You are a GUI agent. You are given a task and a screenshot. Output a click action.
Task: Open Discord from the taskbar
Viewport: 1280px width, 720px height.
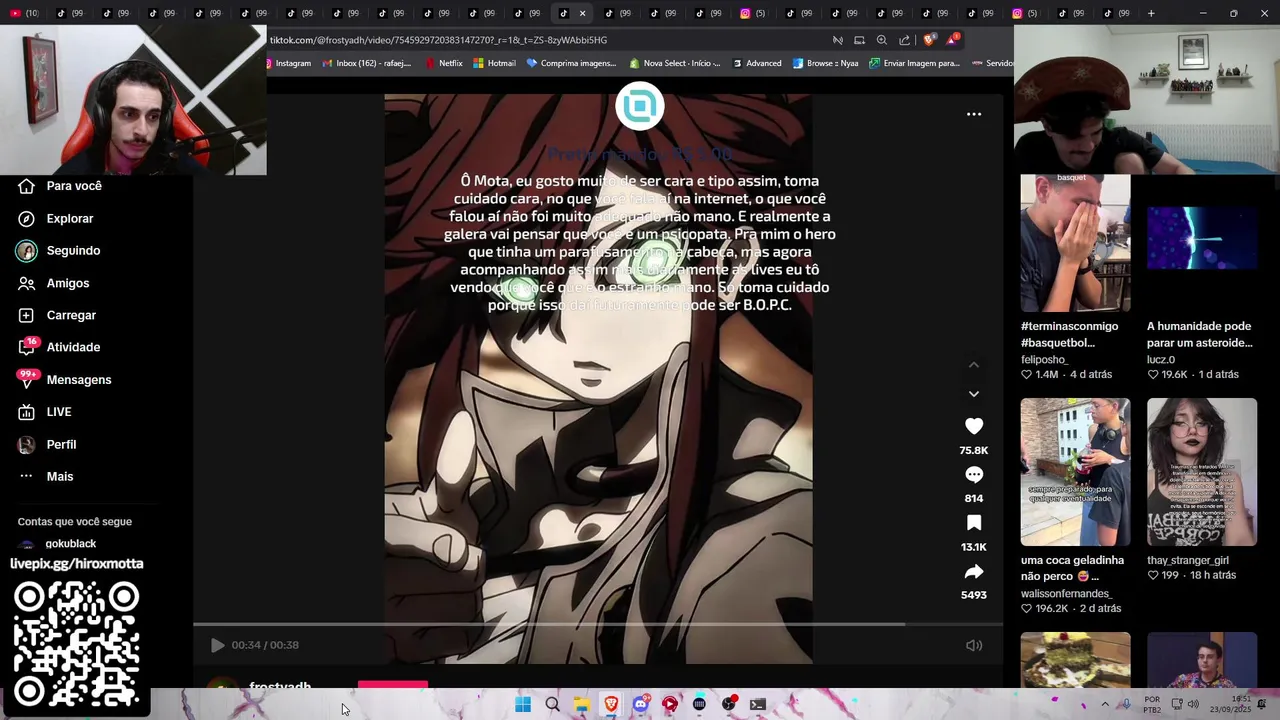pos(640,704)
